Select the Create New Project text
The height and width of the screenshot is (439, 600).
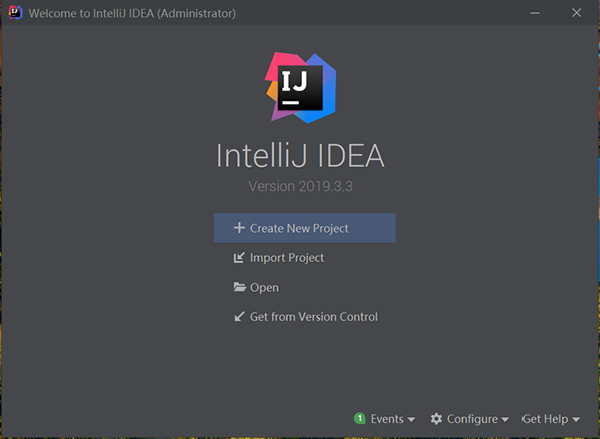click(x=299, y=228)
